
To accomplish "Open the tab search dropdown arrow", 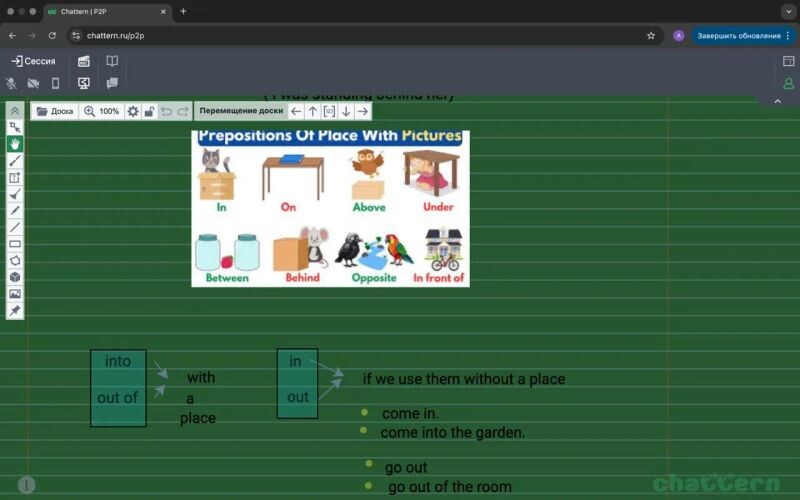I will (x=787, y=11).
